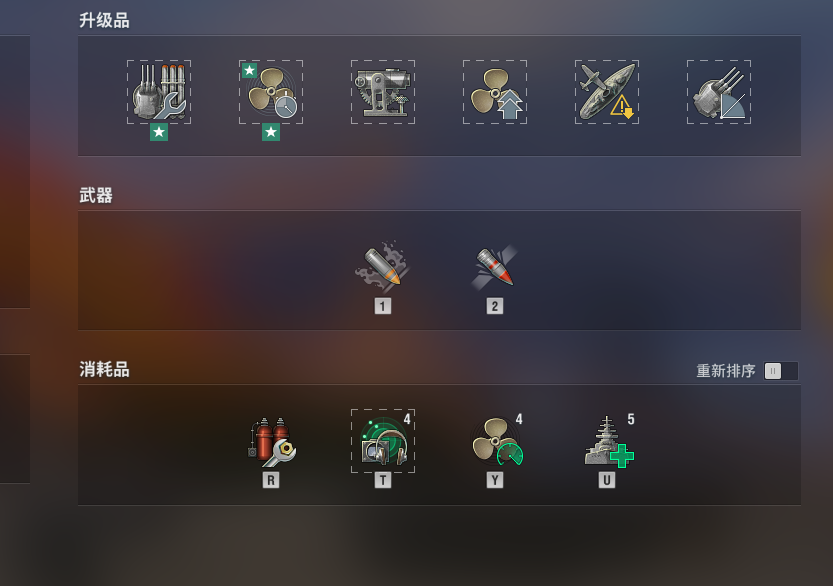The height and width of the screenshot is (586, 833).
Task: Select the main armaments repair upgrade slot
Action: (159, 92)
